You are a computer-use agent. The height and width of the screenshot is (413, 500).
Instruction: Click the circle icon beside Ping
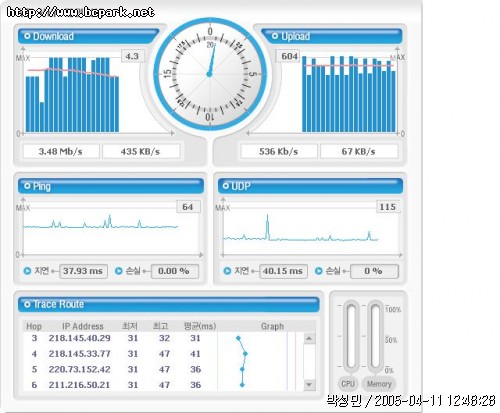click(27, 186)
